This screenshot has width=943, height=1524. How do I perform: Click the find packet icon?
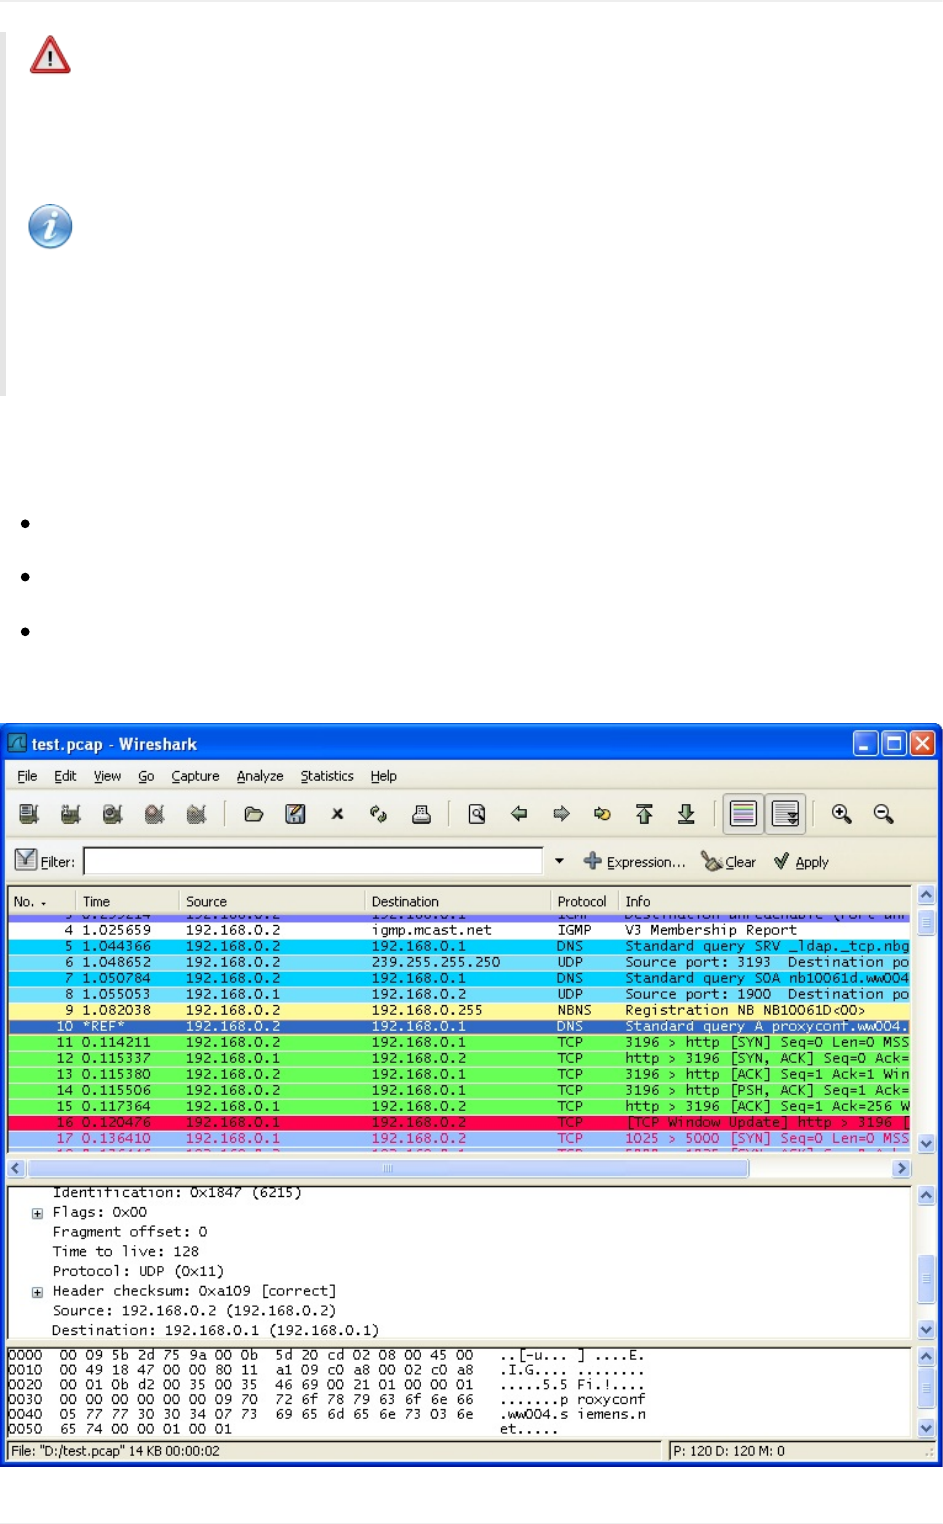tap(477, 814)
